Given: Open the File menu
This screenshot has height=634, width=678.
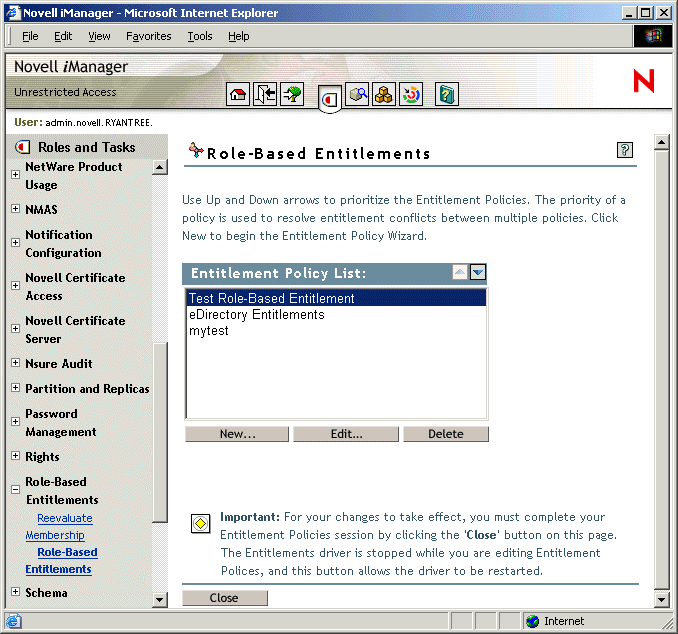Looking at the screenshot, I should point(30,36).
